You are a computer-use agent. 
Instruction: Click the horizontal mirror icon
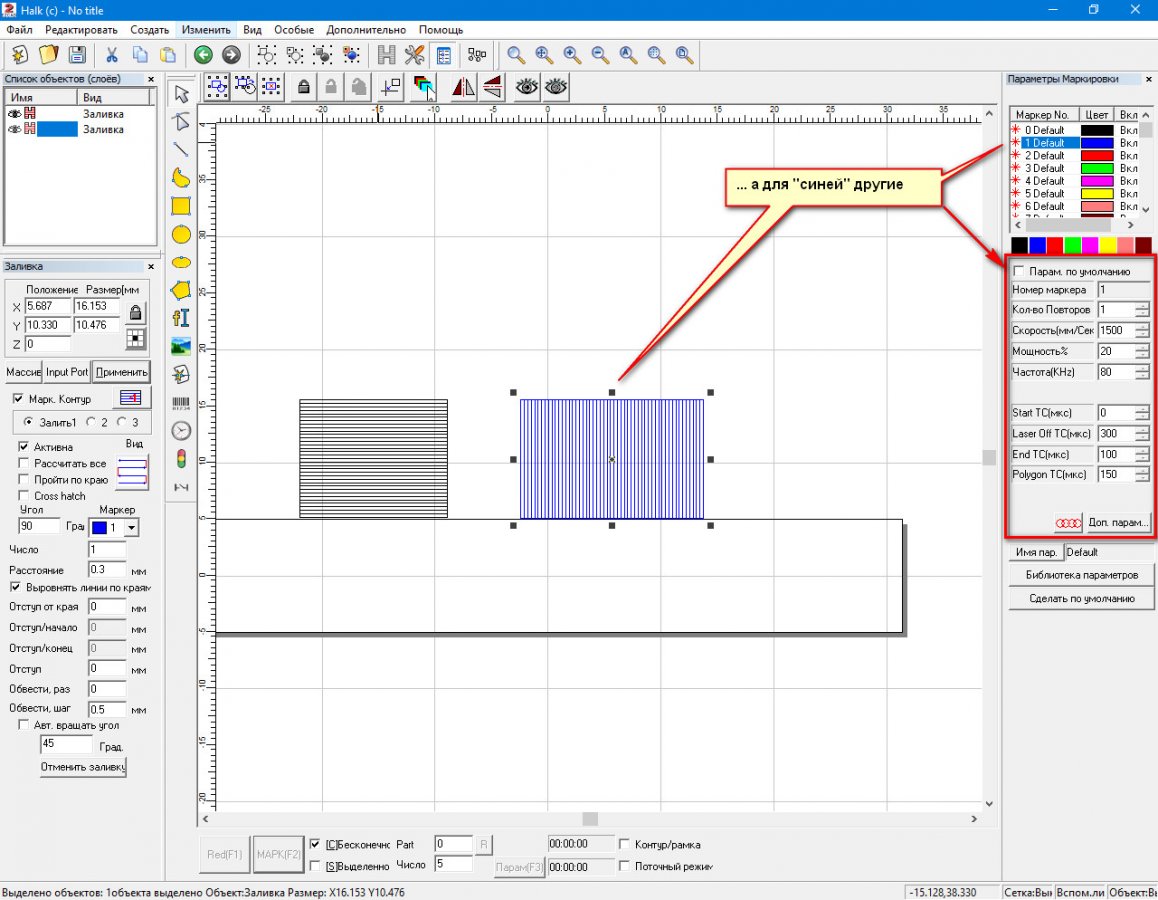coord(463,87)
